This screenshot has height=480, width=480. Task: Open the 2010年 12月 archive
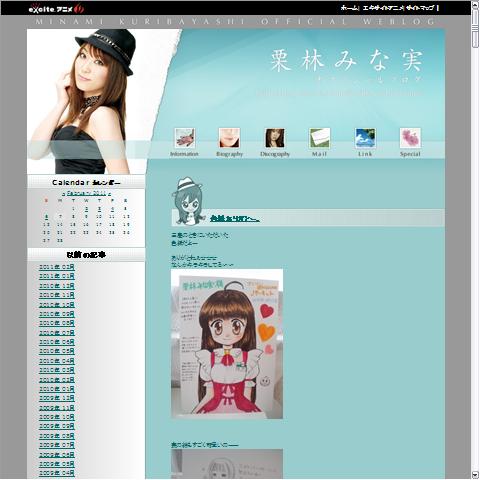click(57, 286)
